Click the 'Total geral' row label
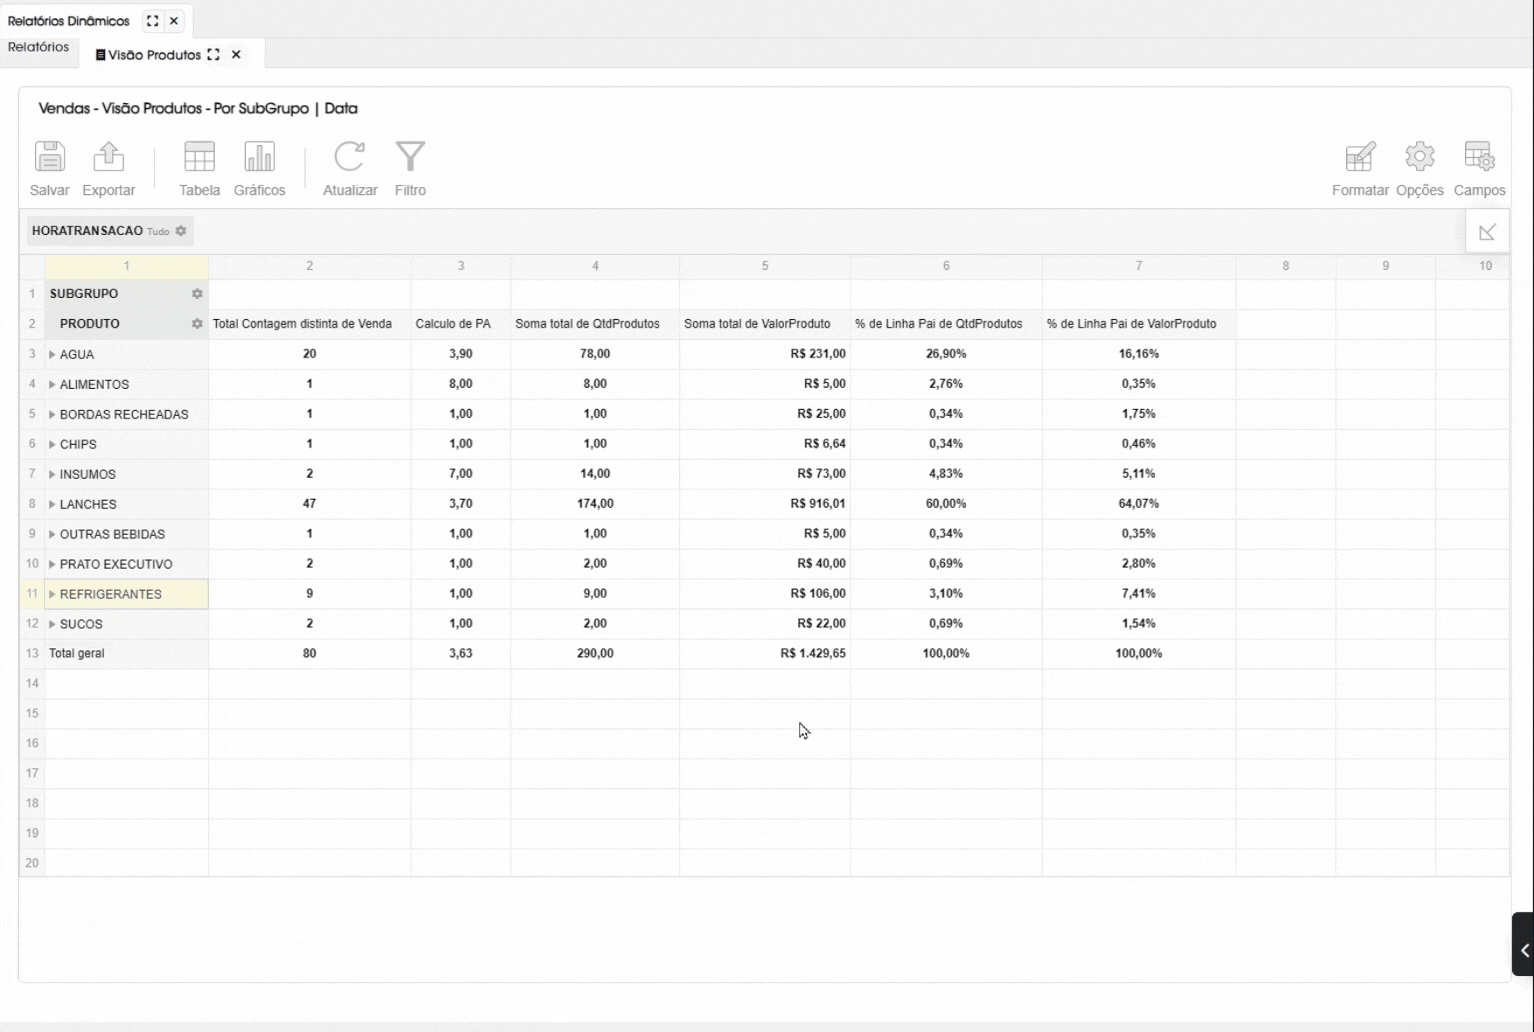 77,654
